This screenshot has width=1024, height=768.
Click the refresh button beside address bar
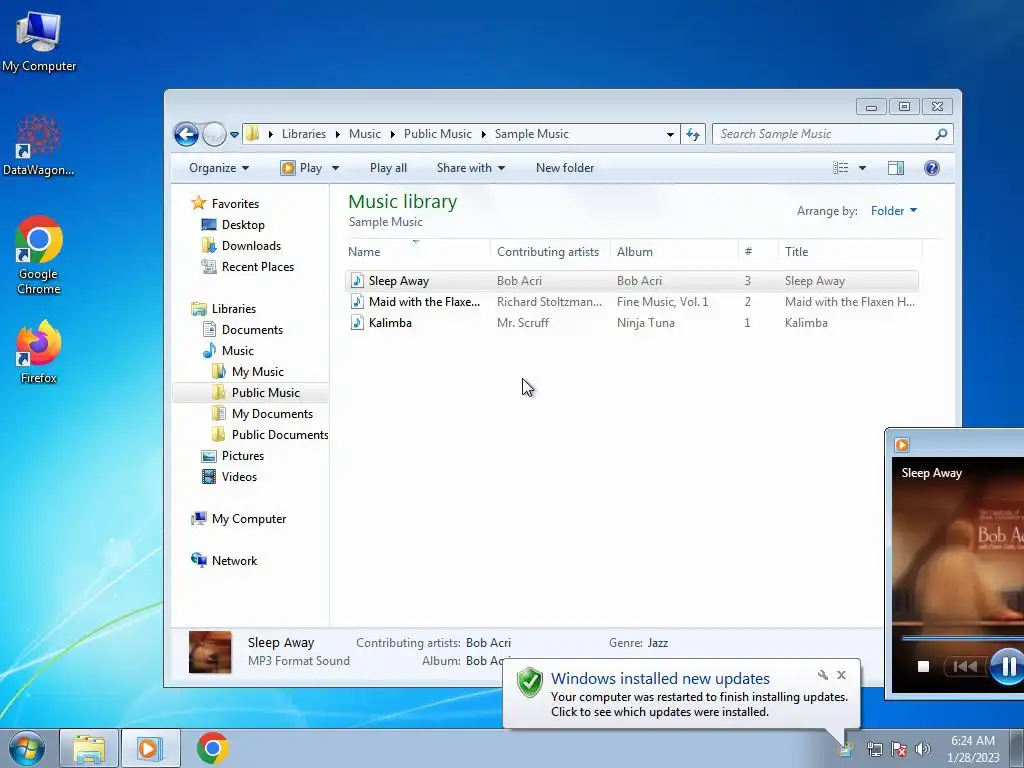(x=693, y=135)
